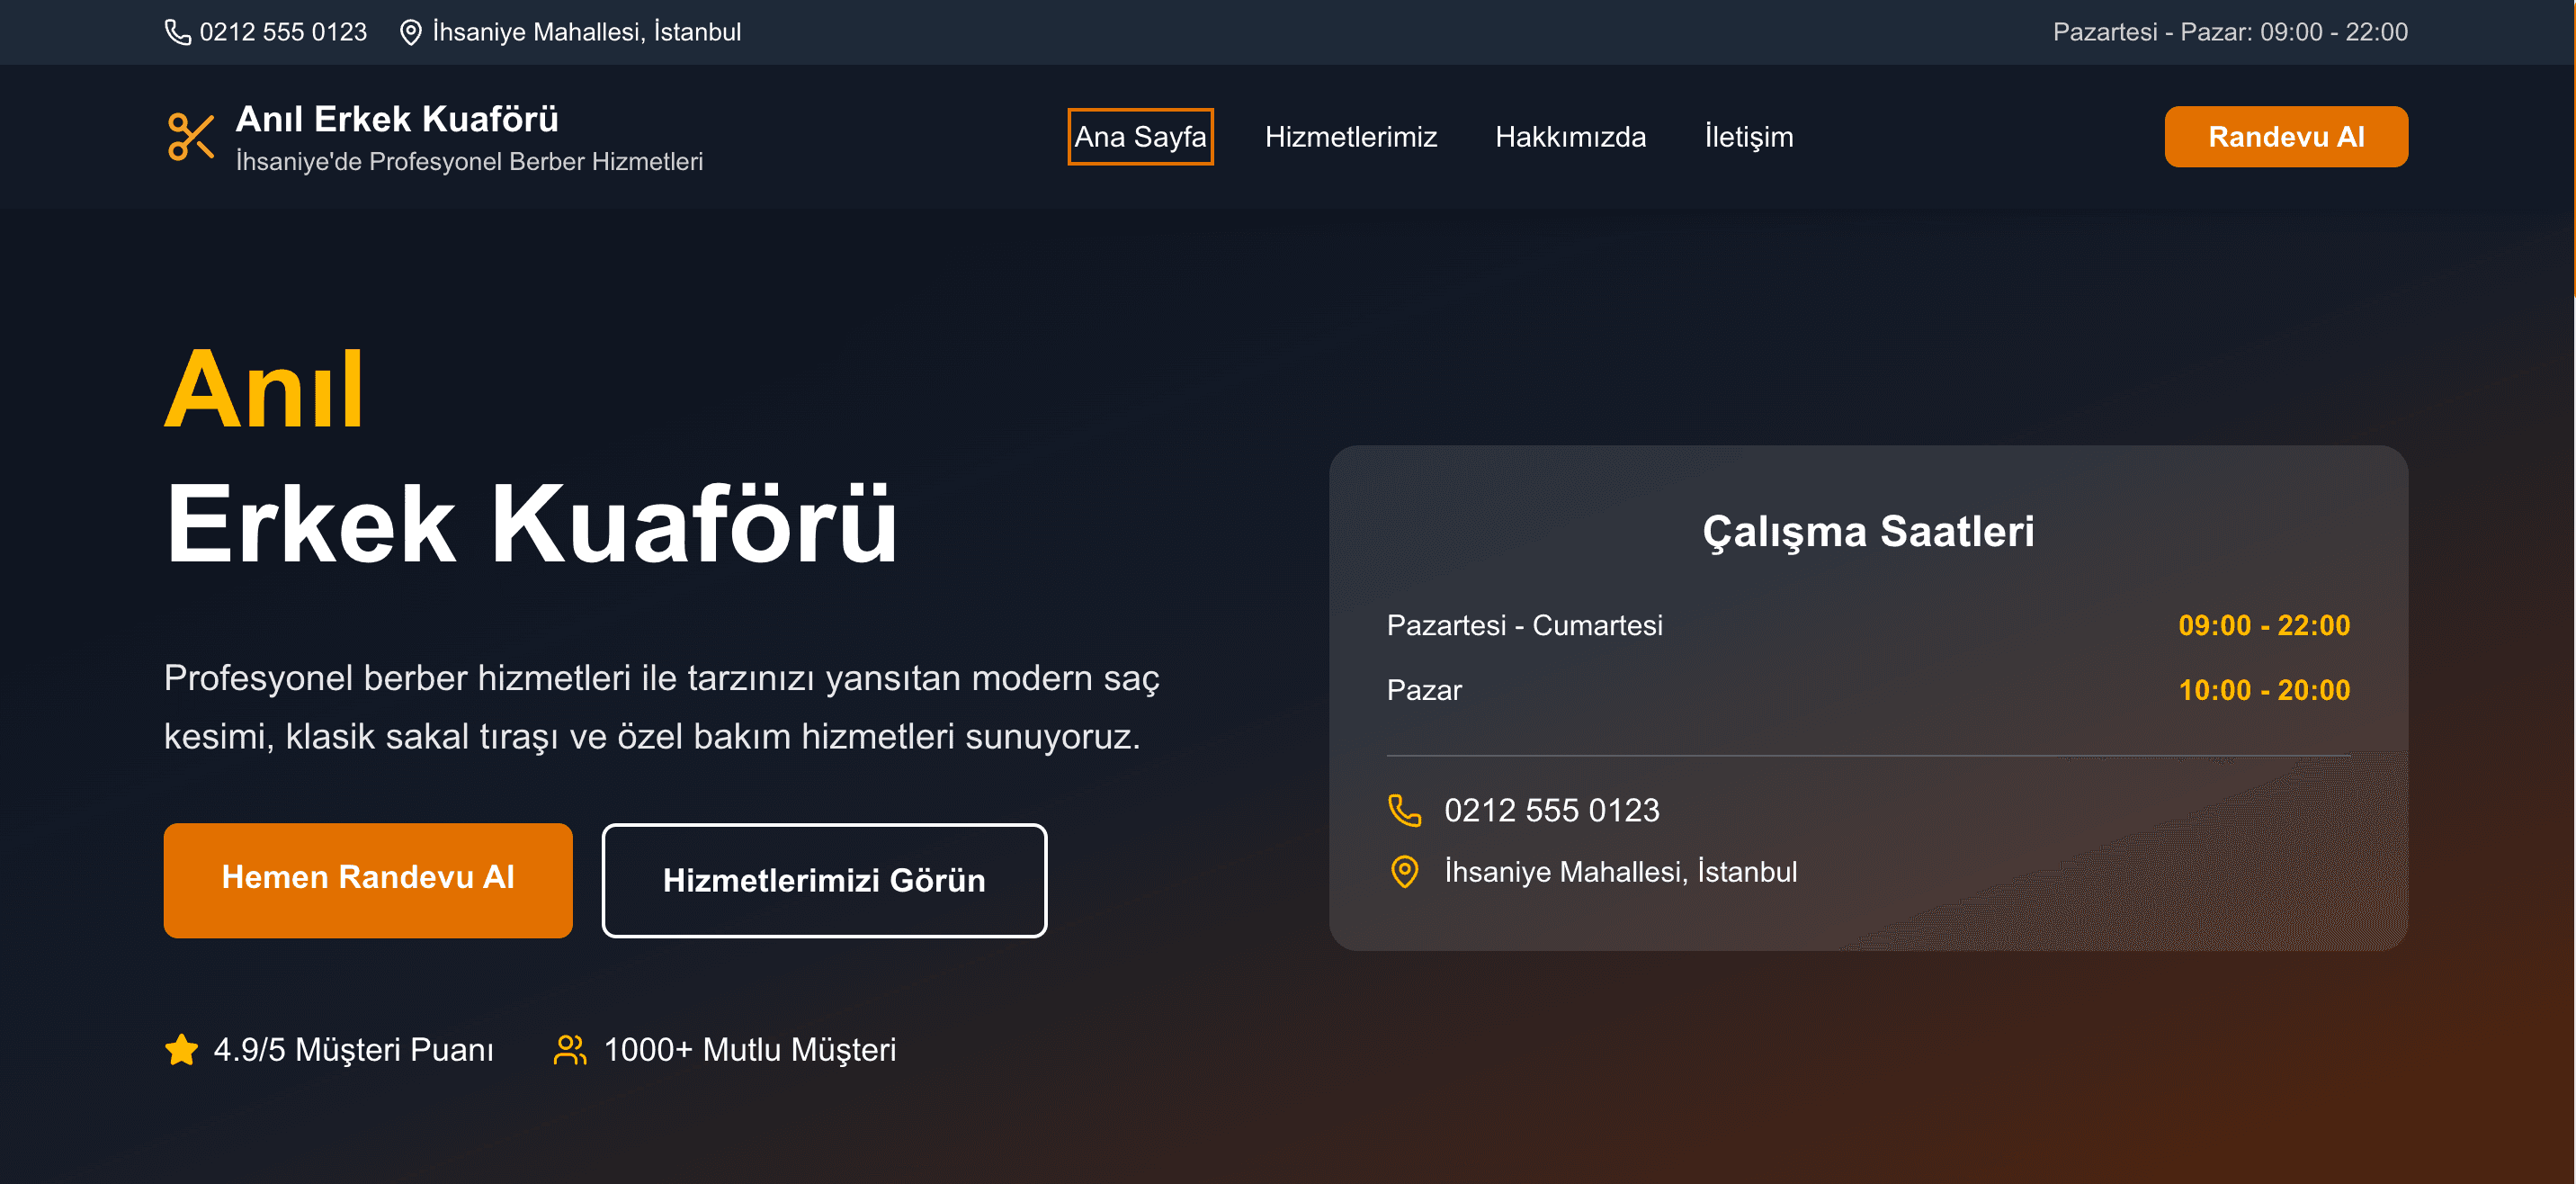Go to Hizmetlerimiz in navigation
This screenshot has width=2576, height=1184.
[1350, 137]
